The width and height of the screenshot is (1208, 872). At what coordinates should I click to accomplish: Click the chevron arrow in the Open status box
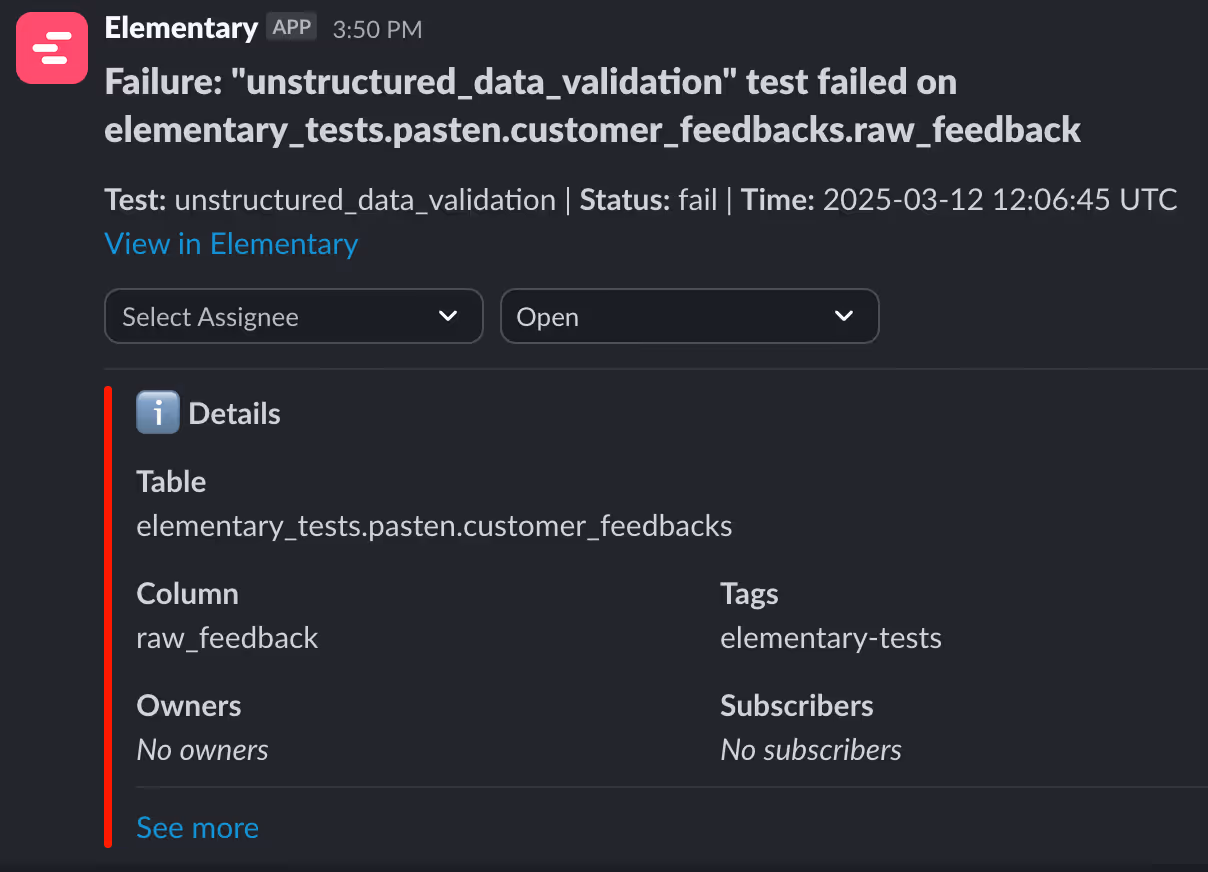point(844,316)
